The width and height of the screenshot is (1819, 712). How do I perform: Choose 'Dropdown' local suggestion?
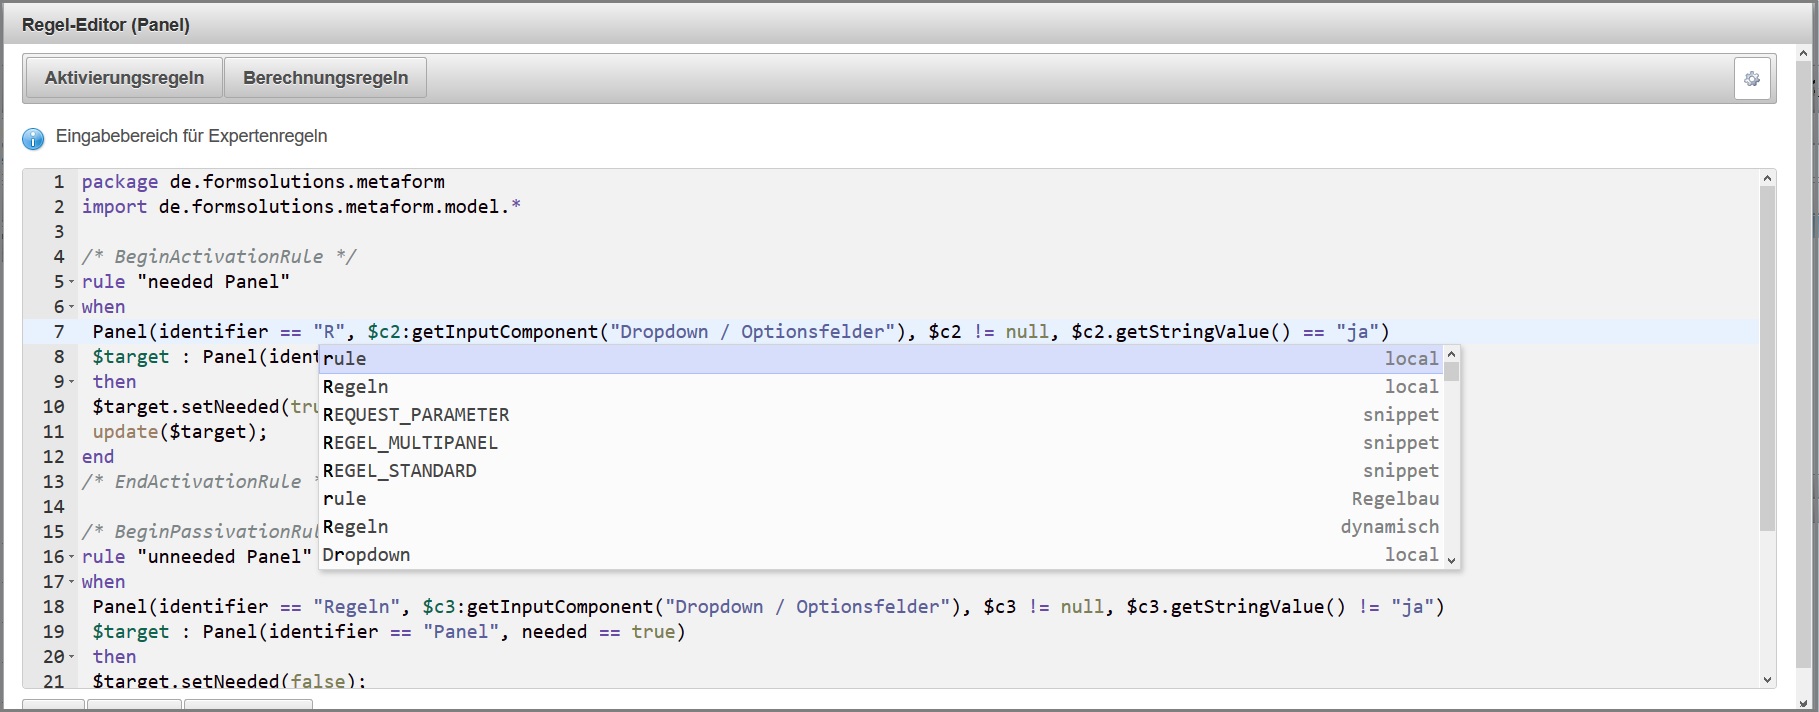(x=881, y=555)
